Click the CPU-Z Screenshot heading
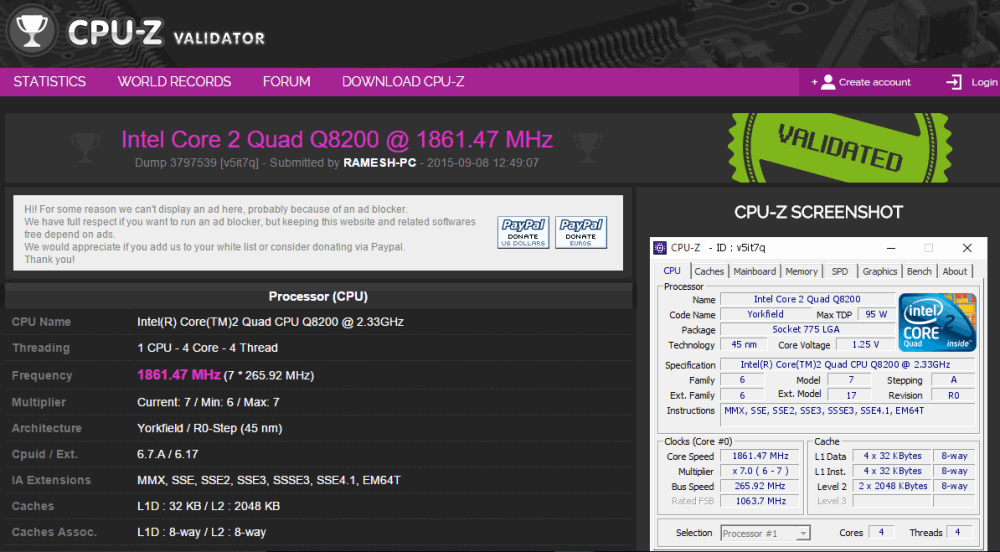This screenshot has width=1000, height=552. tap(818, 212)
